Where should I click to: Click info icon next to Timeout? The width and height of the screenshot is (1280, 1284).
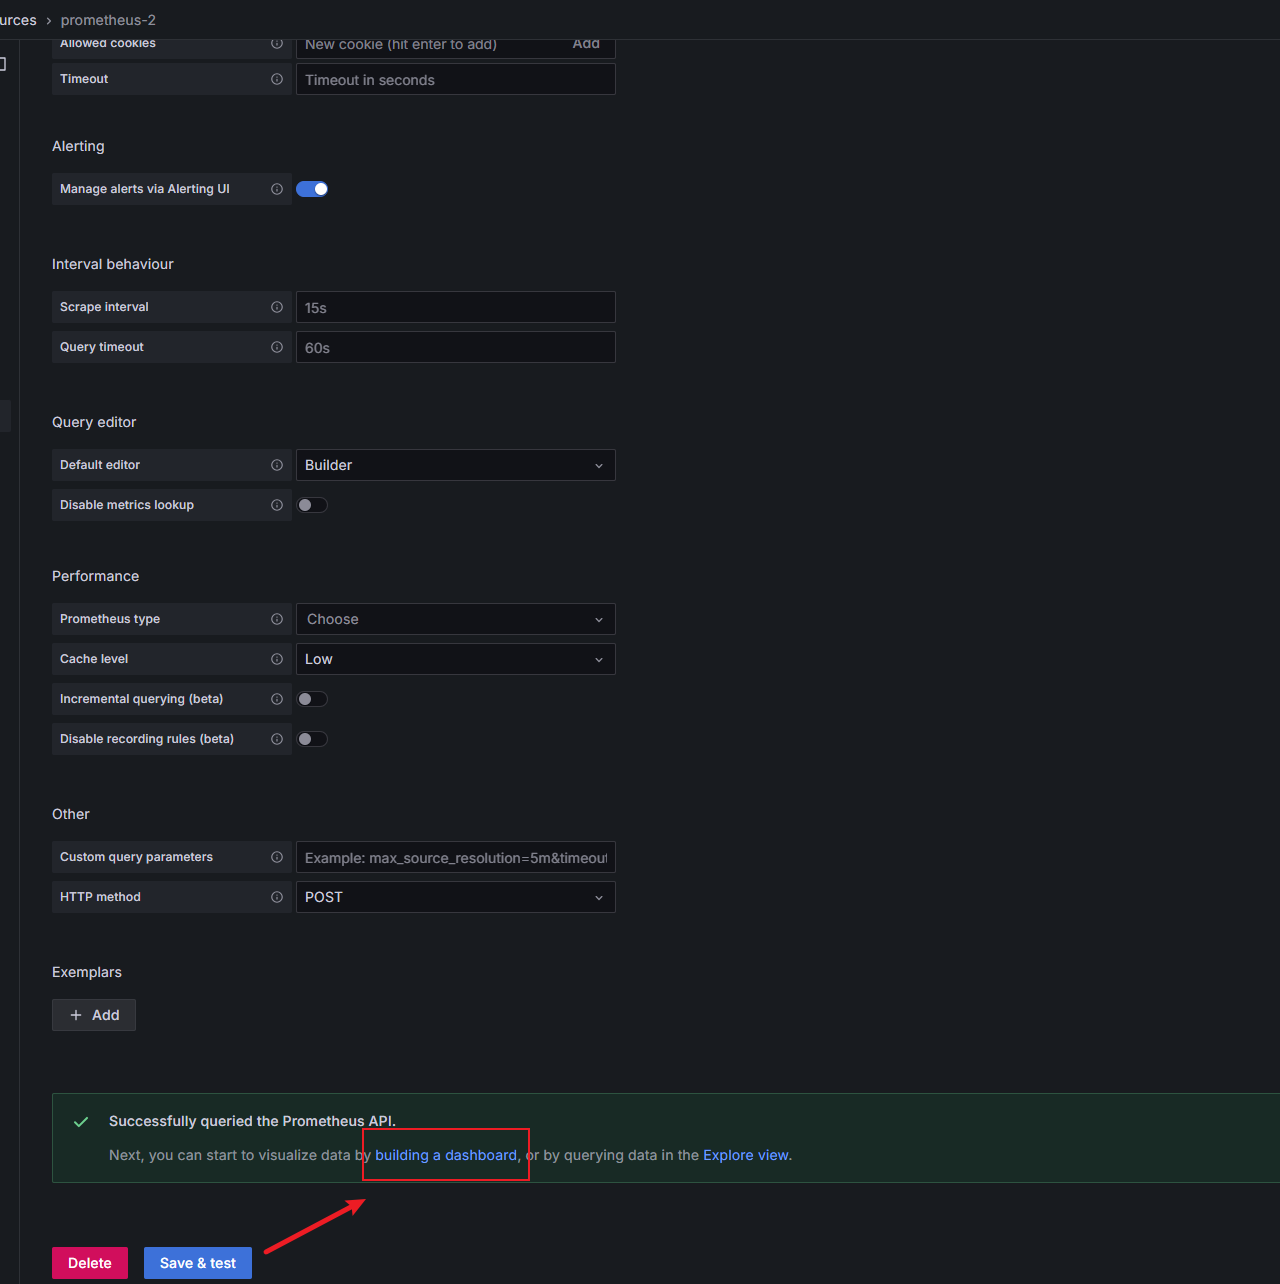tap(277, 79)
